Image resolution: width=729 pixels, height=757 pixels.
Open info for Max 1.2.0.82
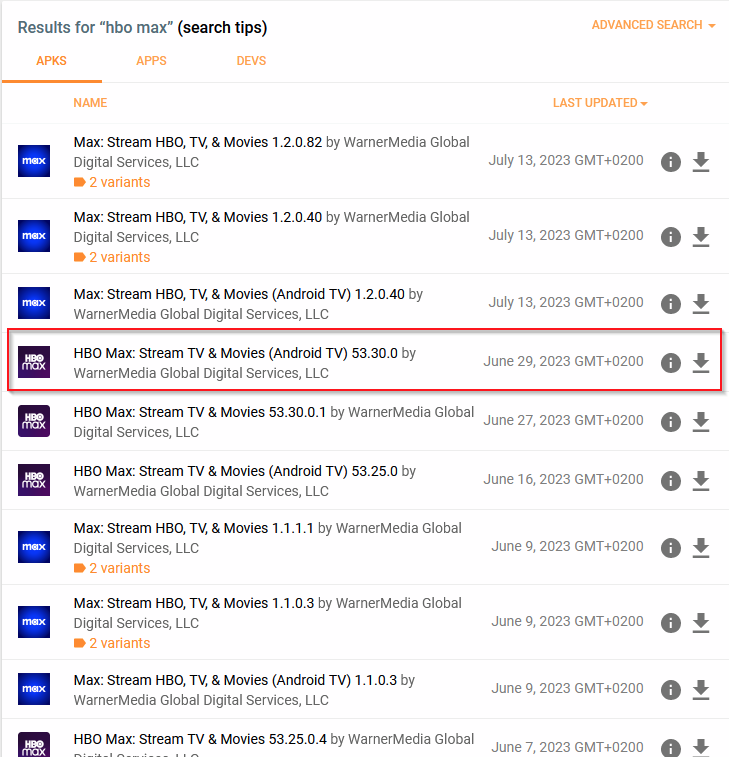click(671, 162)
